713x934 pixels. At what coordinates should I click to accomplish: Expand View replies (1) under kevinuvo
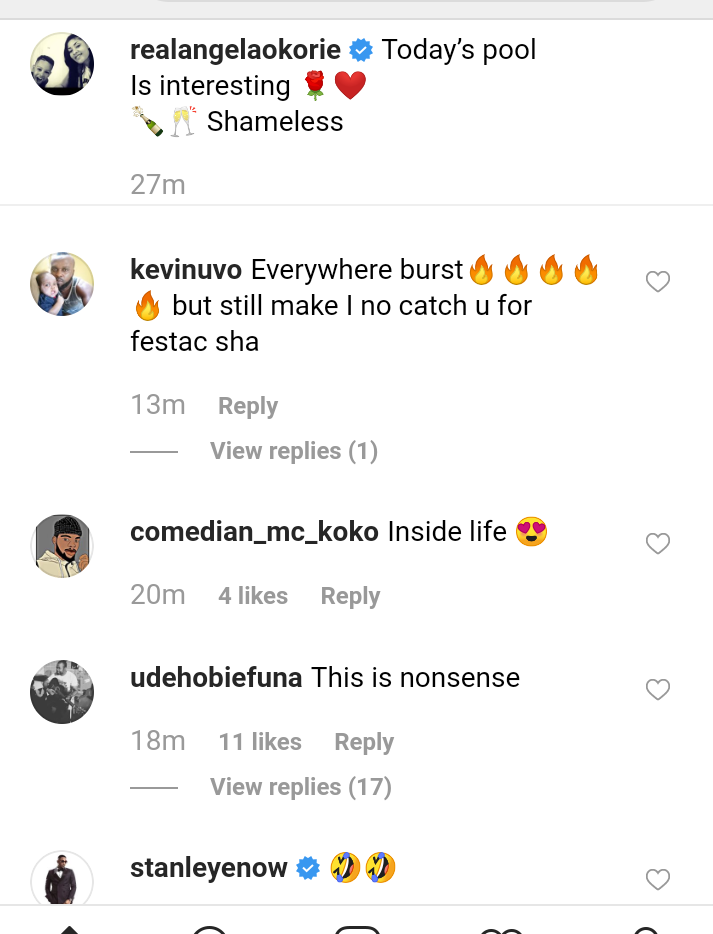(294, 451)
